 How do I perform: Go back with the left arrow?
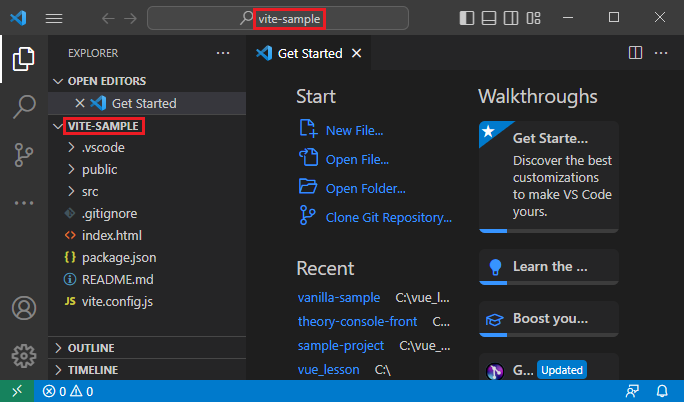[108, 18]
